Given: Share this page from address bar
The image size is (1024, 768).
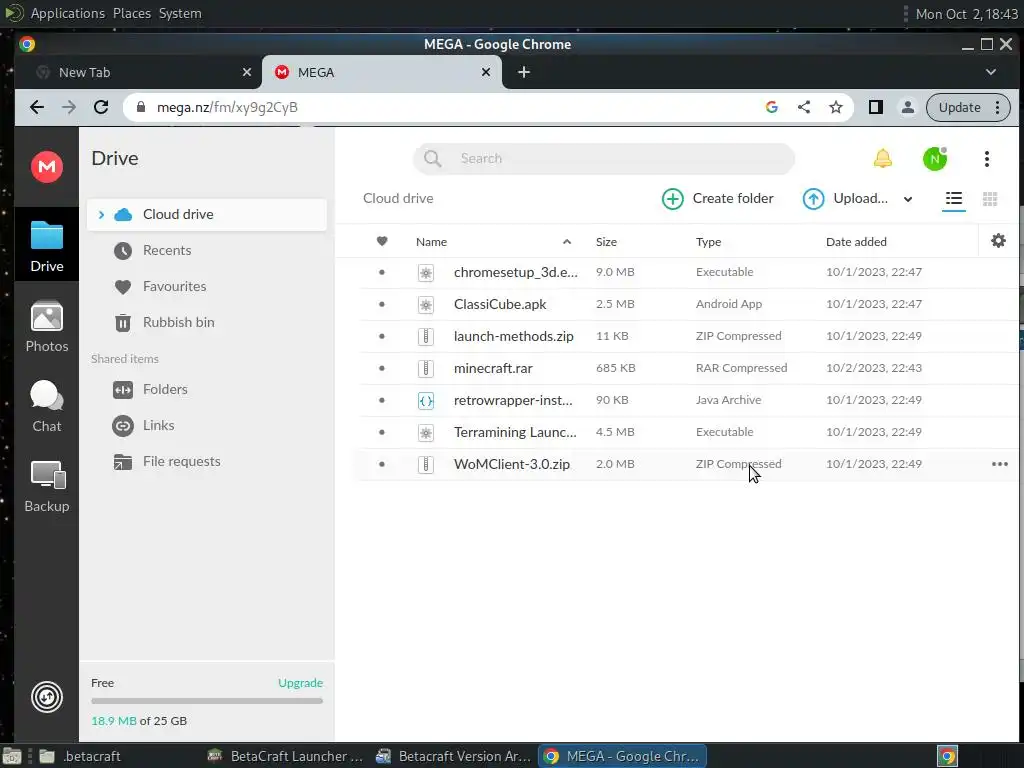Looking at the screenshot, I should point(804,107).
